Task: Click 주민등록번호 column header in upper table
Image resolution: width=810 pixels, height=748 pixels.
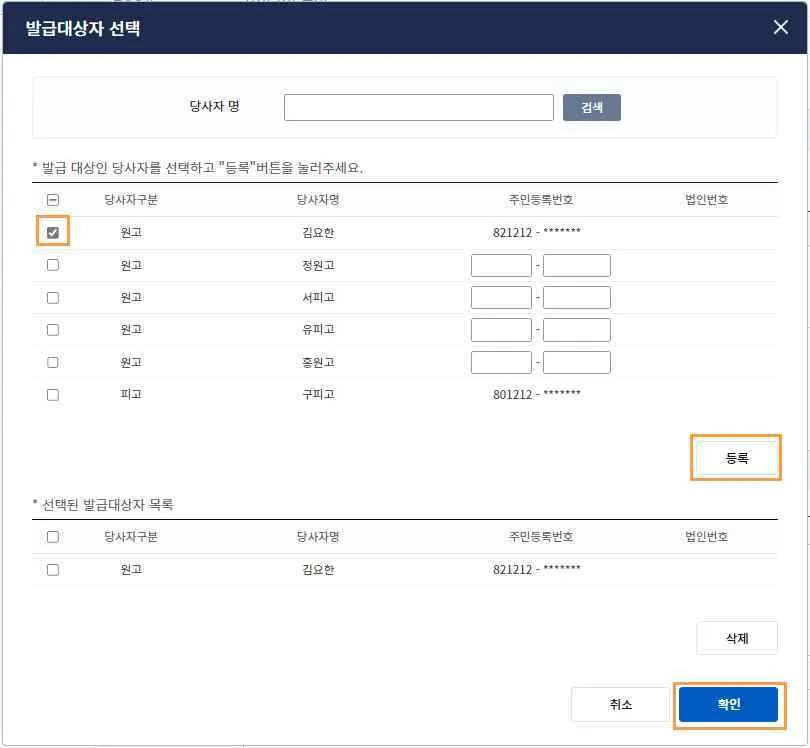Action: [x=541, y=199]
